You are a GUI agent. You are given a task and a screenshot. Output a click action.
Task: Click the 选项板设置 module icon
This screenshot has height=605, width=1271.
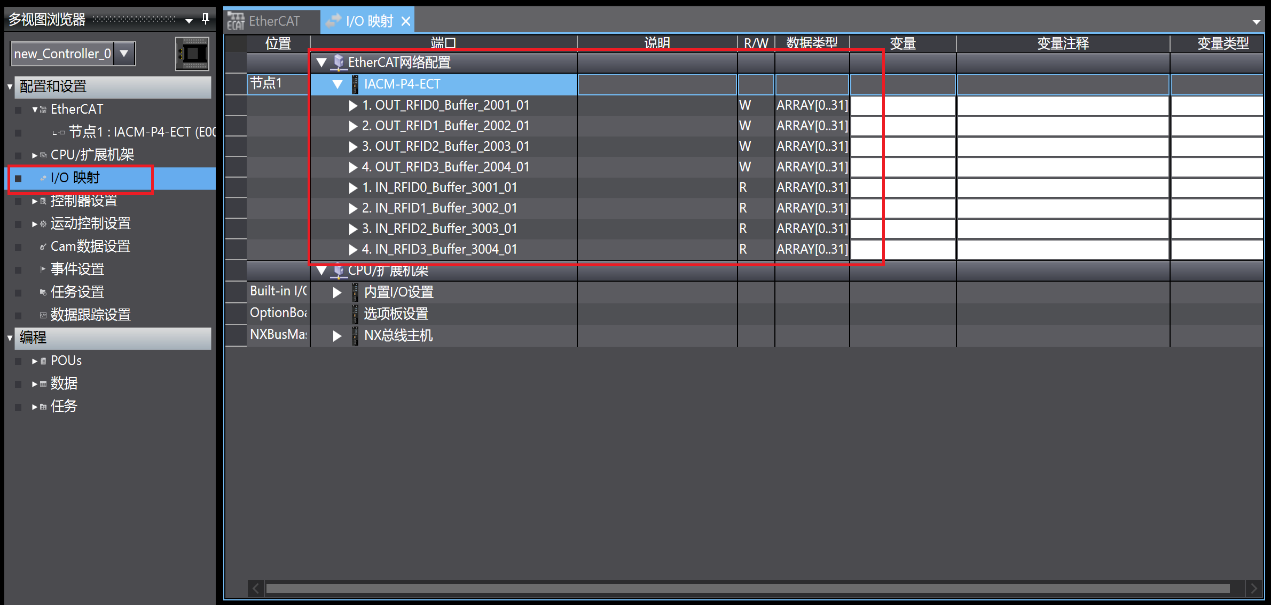point(355,314)
